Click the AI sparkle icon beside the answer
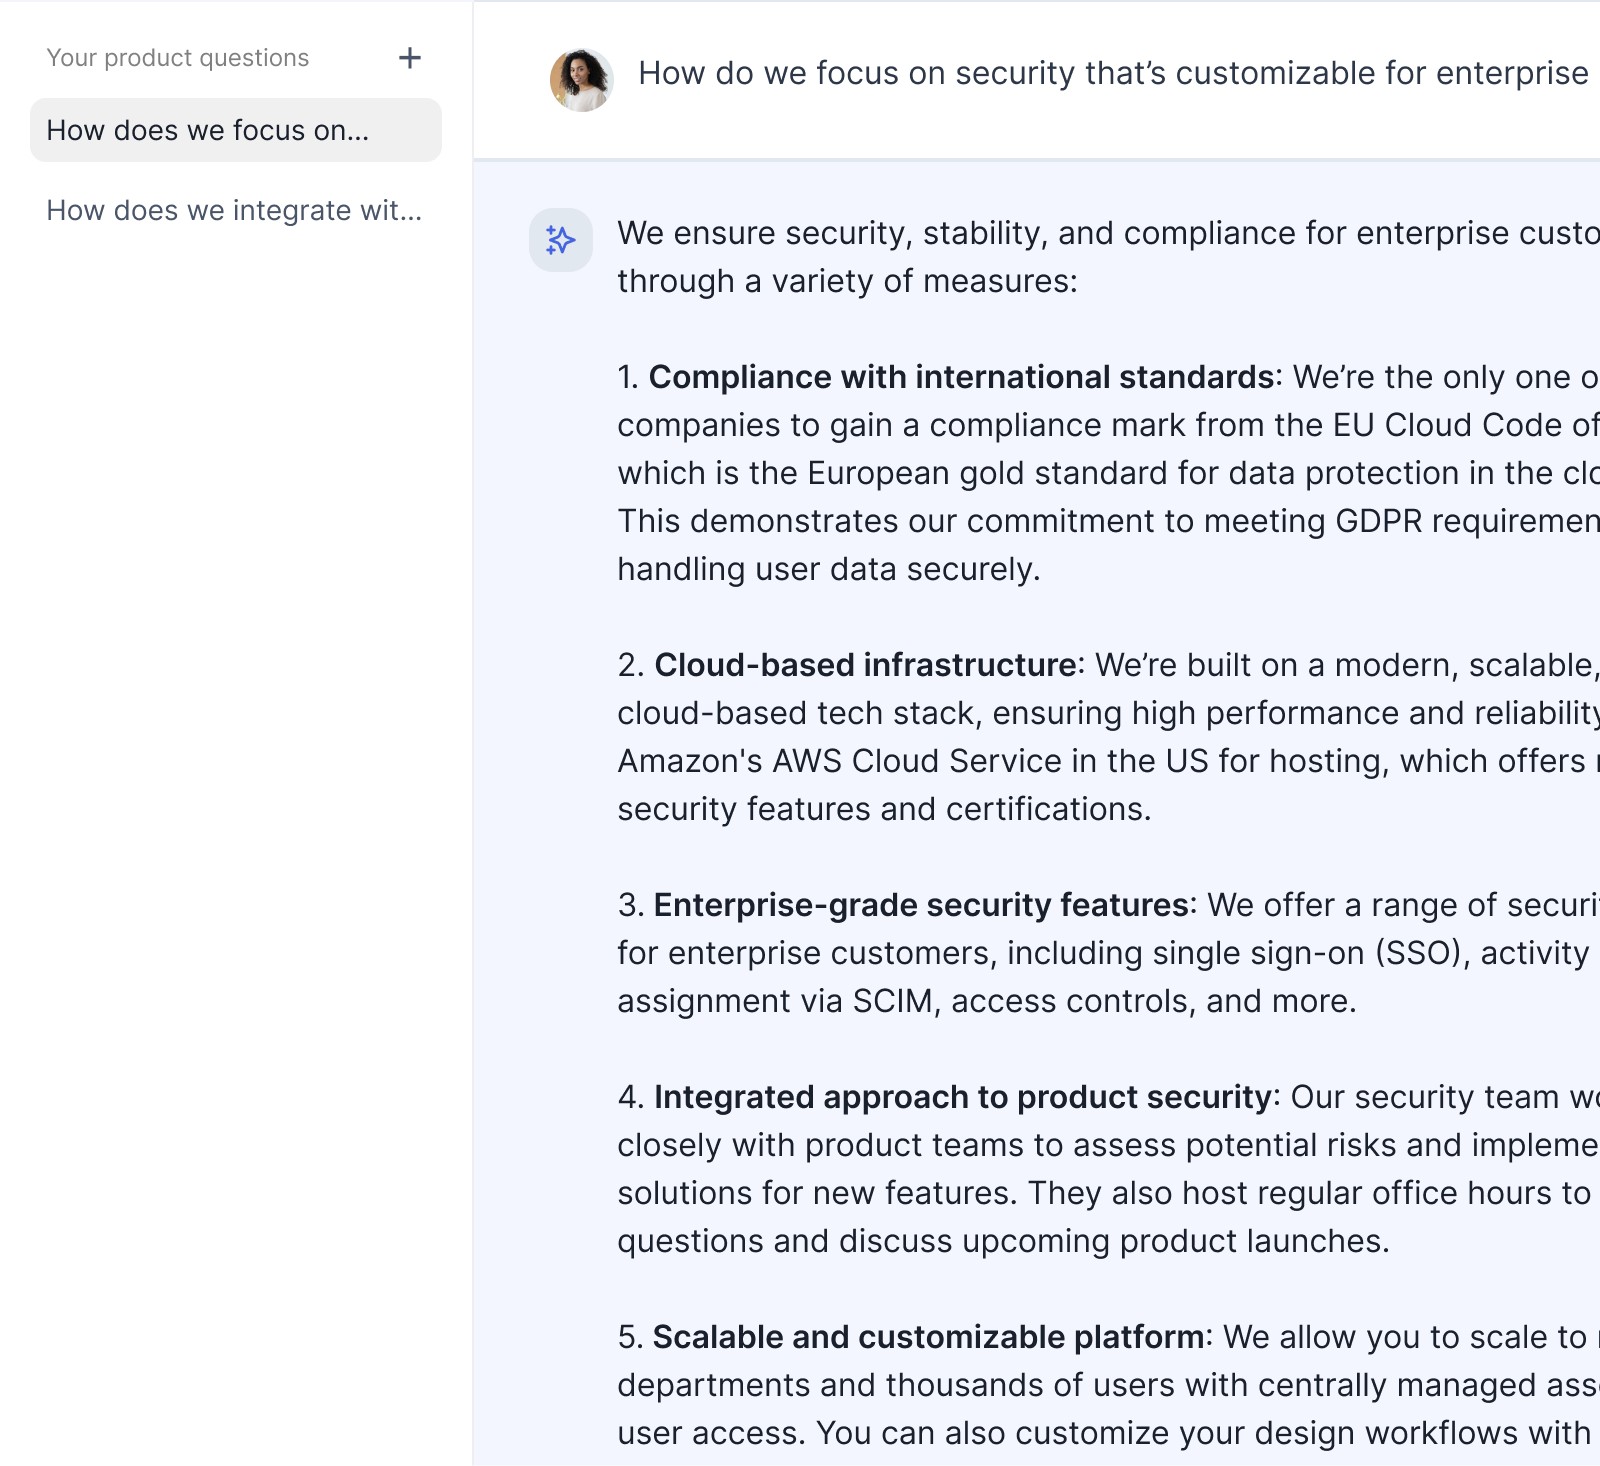The height and width of the screenshot is (1466, 1600). (x=561, y=240)
